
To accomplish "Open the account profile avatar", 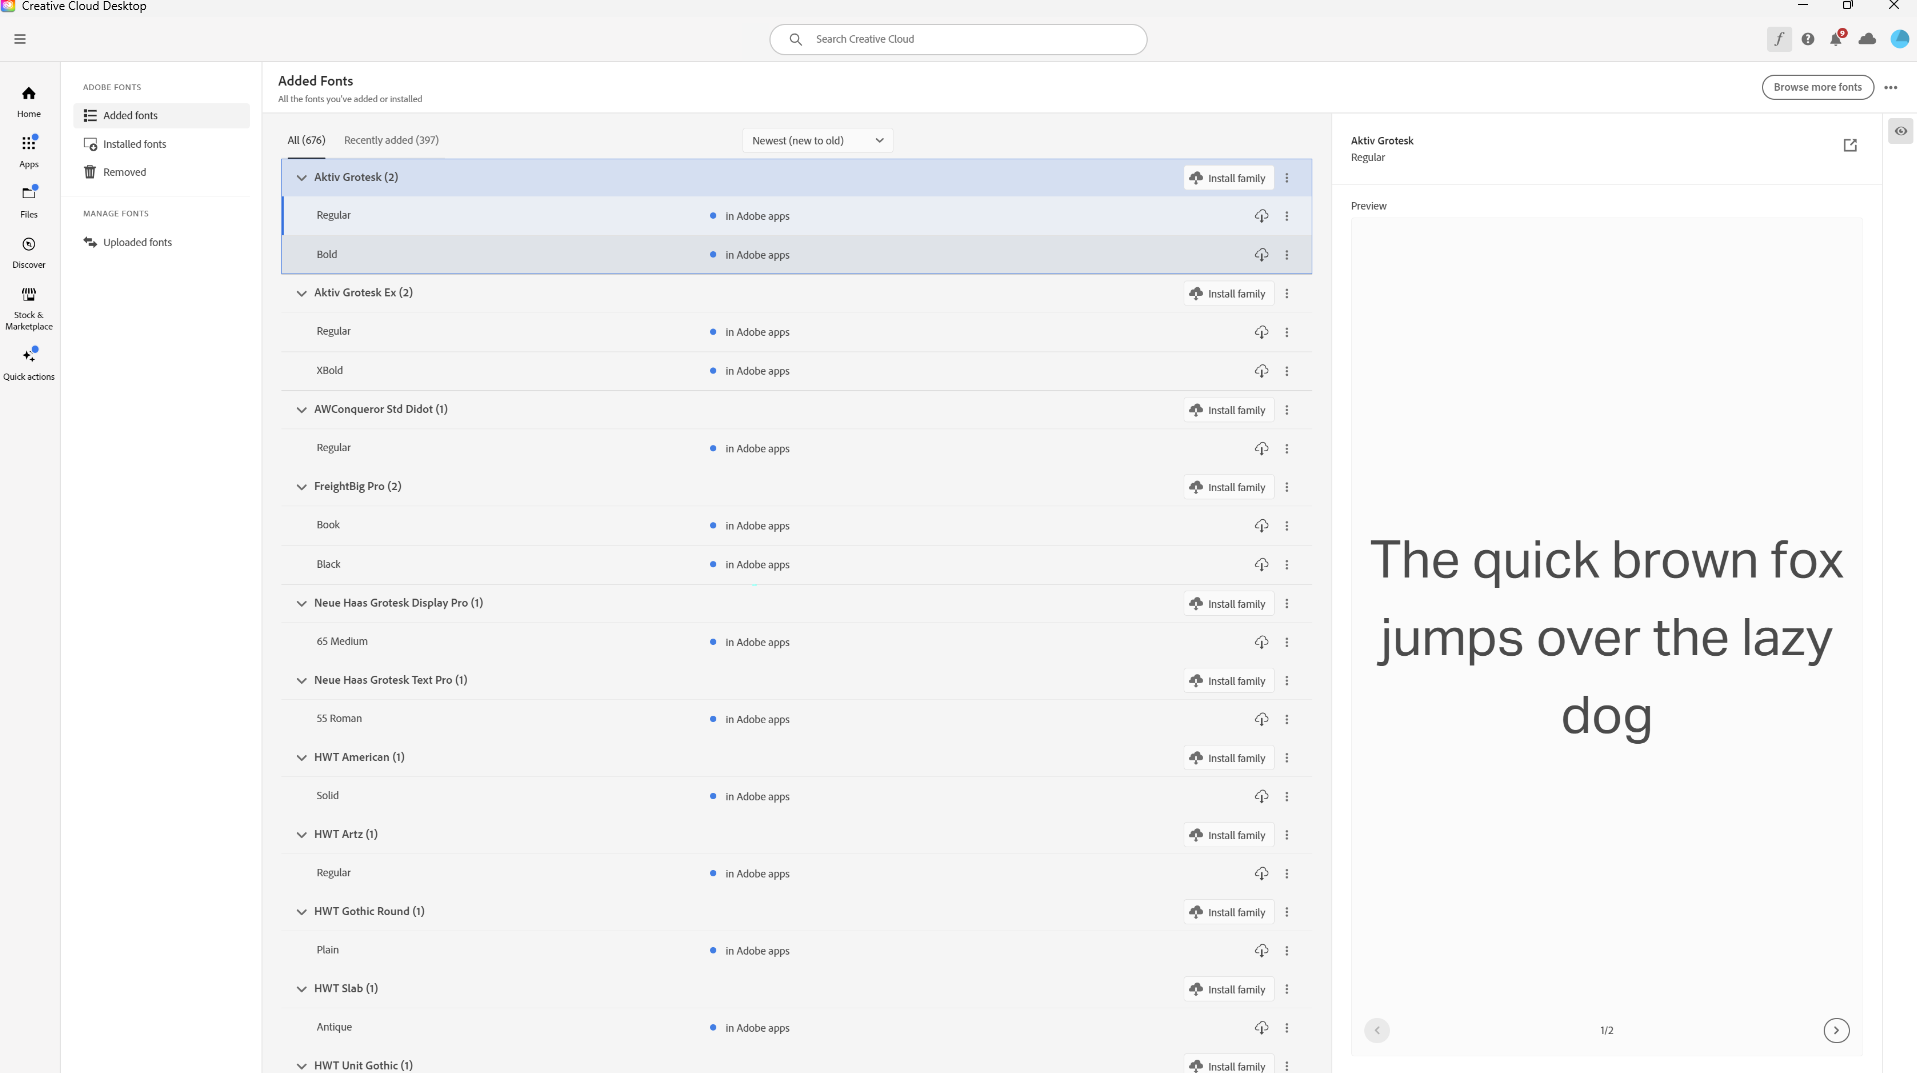I will coord(1900,39).
